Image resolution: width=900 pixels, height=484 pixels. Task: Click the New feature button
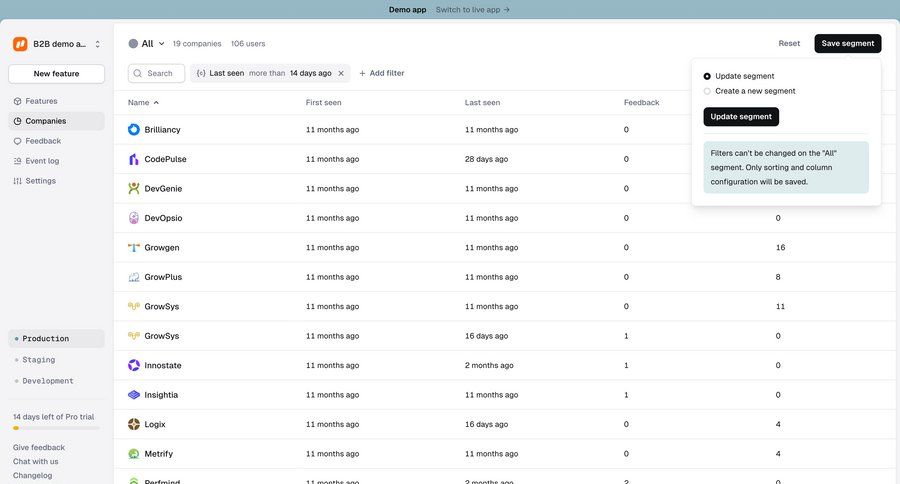(x=56, y=73)
